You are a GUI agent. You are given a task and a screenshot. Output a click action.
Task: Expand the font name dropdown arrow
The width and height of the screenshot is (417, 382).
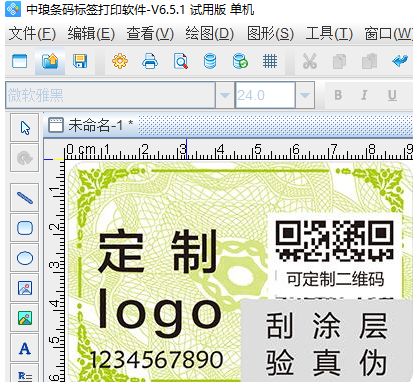click(225, 95)
